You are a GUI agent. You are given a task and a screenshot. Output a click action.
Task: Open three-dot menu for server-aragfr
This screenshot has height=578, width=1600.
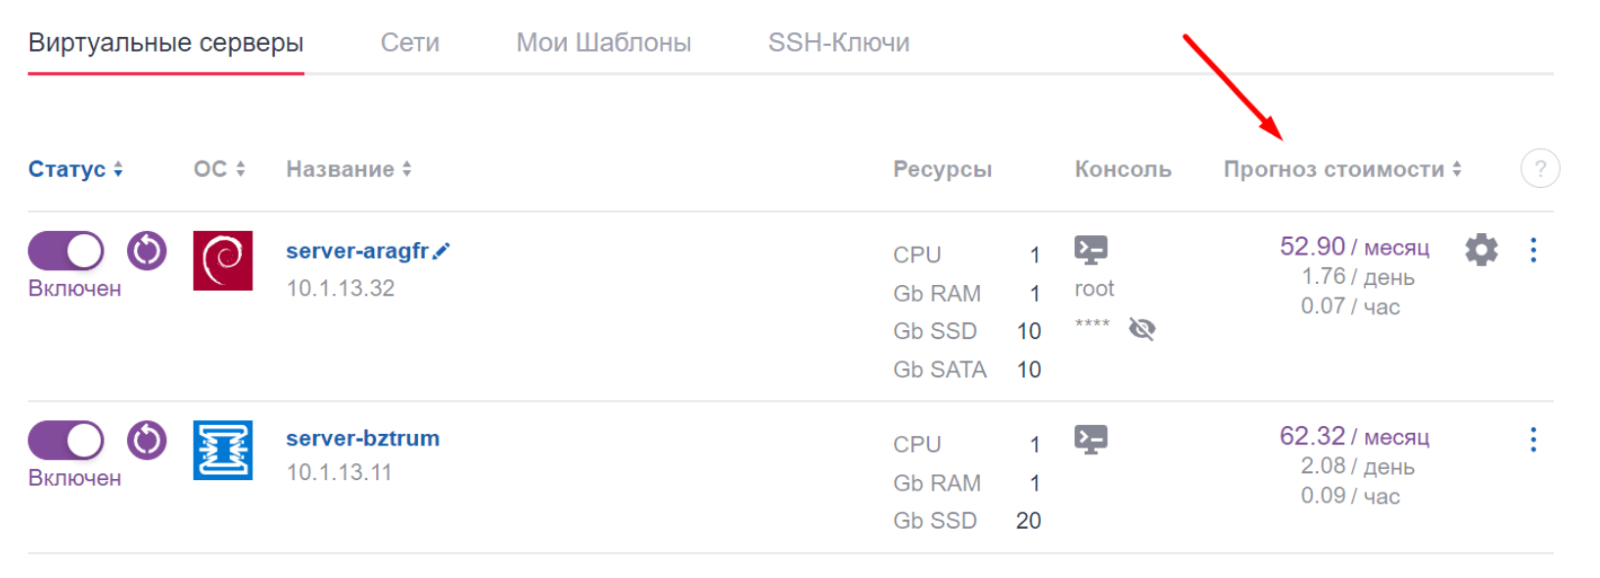pyautogui.click(x=1533, y=250)
